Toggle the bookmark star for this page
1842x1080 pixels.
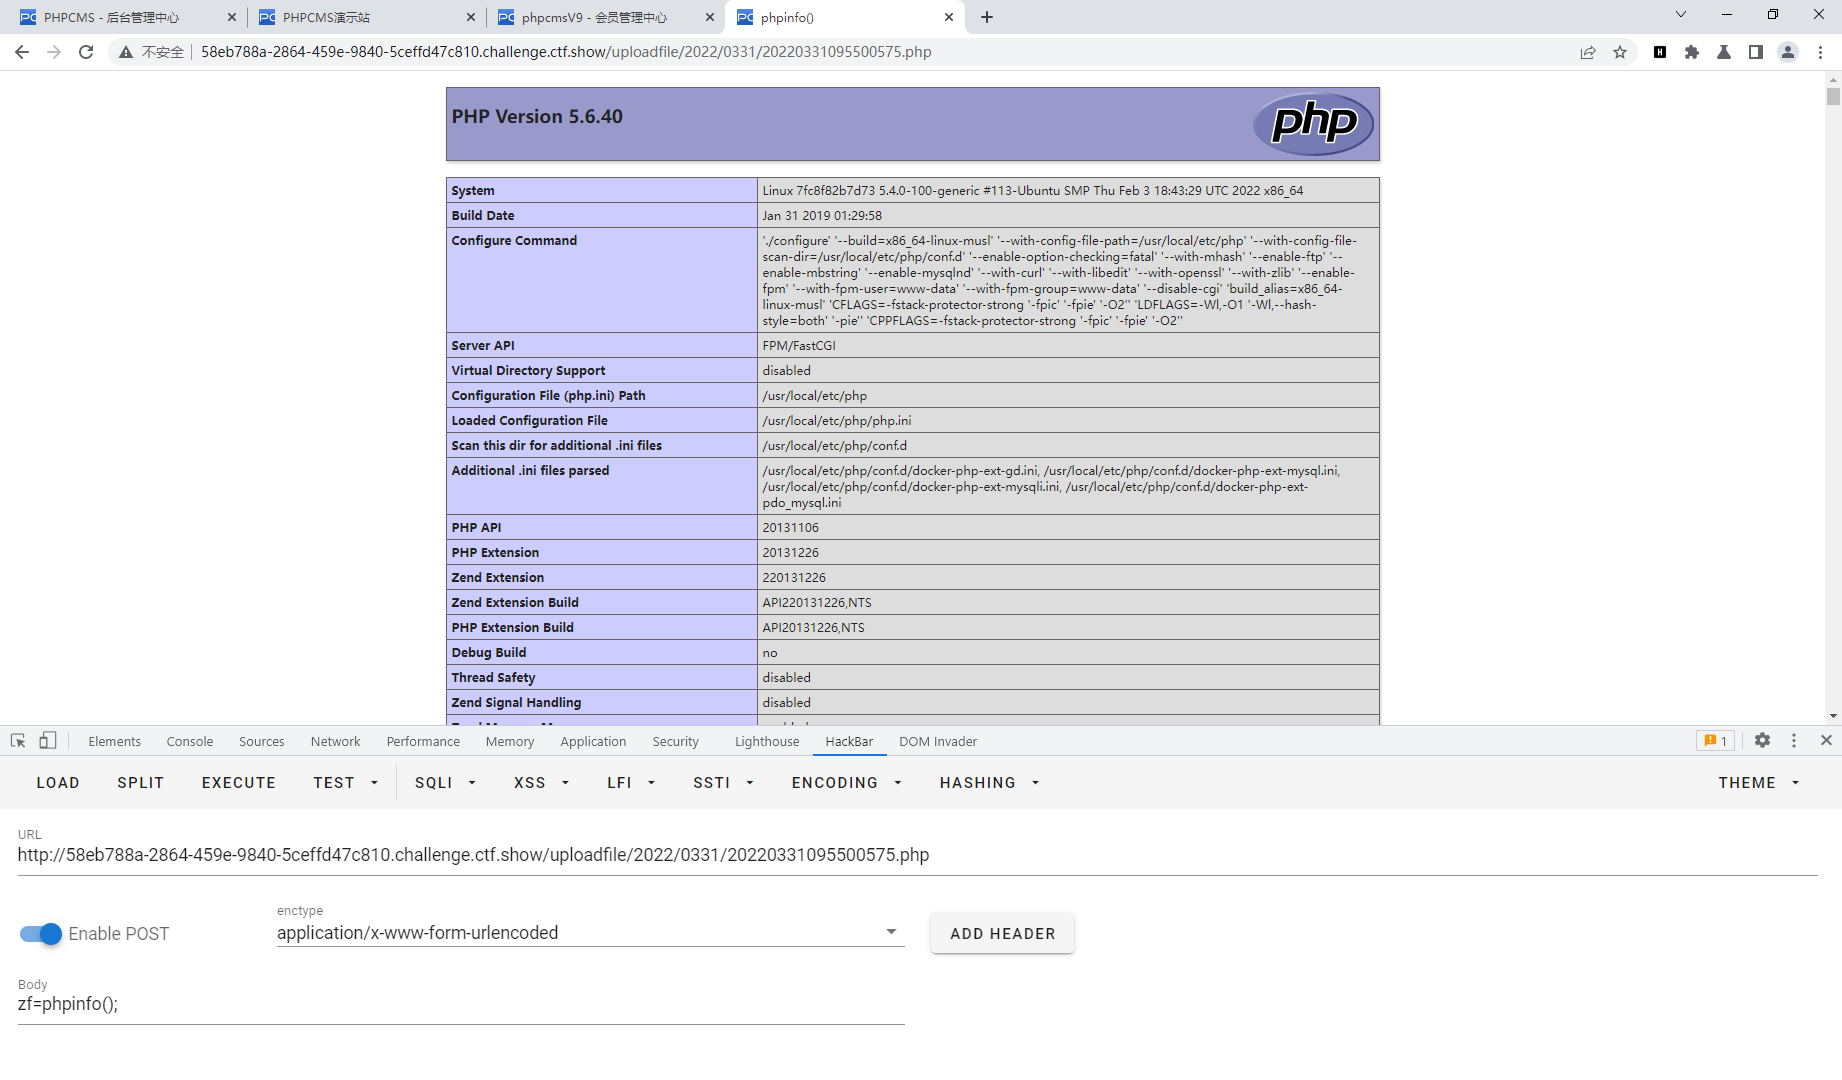click(x=1620, y=52)
